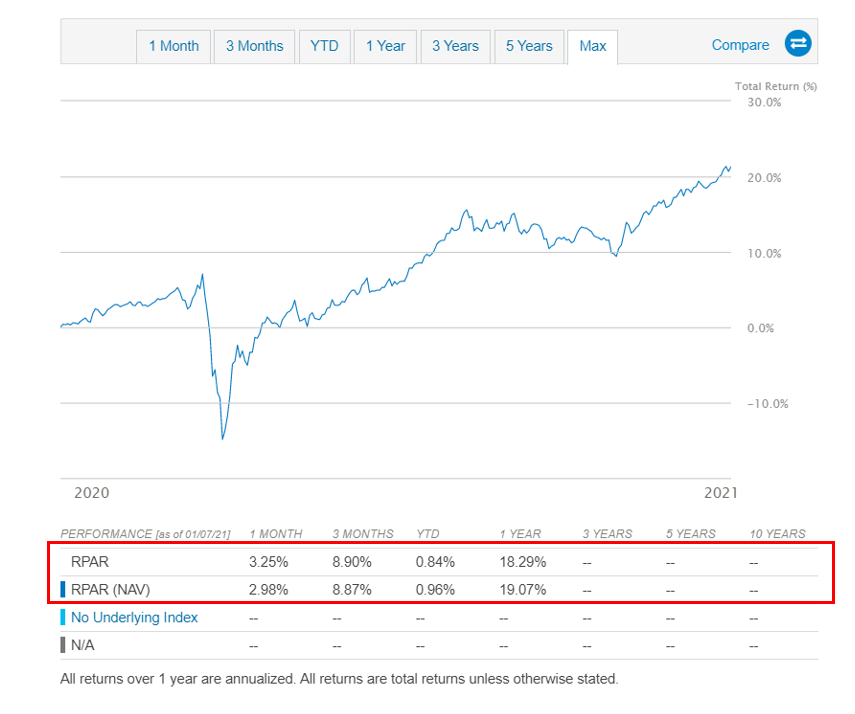Screen dimensions: 855x714
Task: Switch to the 1 Year tab
Action: 386,46
